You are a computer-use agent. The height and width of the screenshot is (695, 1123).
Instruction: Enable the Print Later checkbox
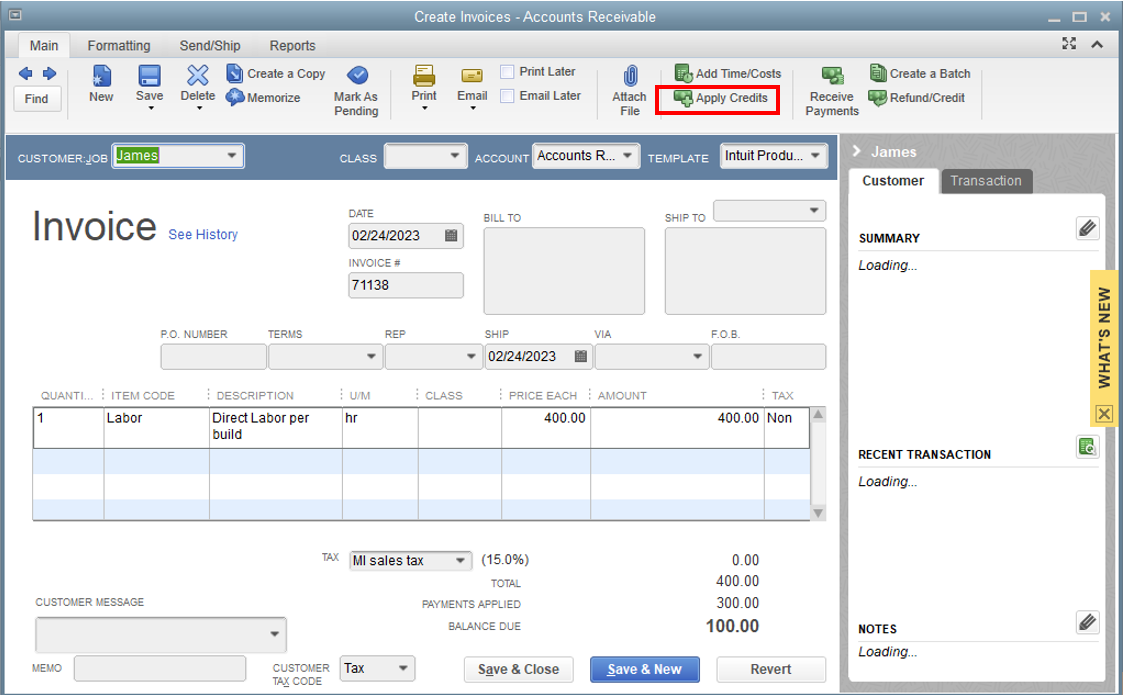coord(509,71)
